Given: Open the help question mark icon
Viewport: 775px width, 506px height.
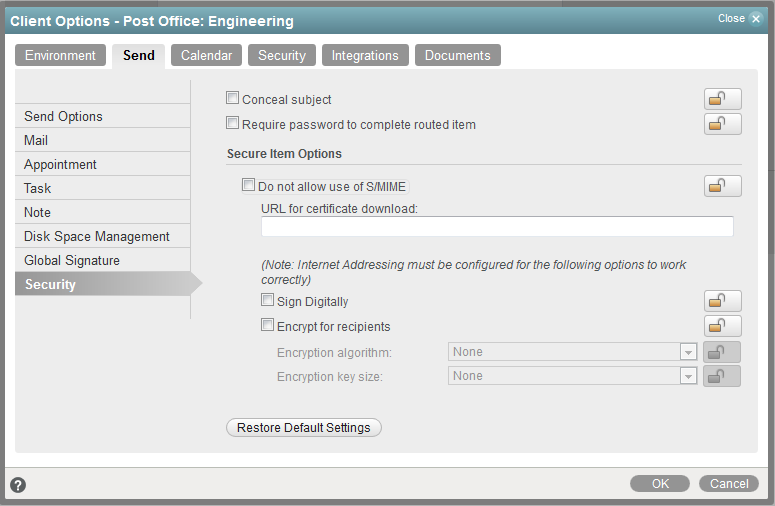Looking at the screenshot, I should tap(18, 485).
